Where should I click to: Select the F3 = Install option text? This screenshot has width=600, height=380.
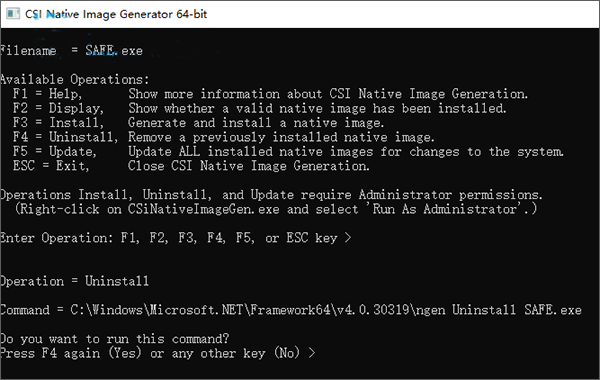pos(58,122)
